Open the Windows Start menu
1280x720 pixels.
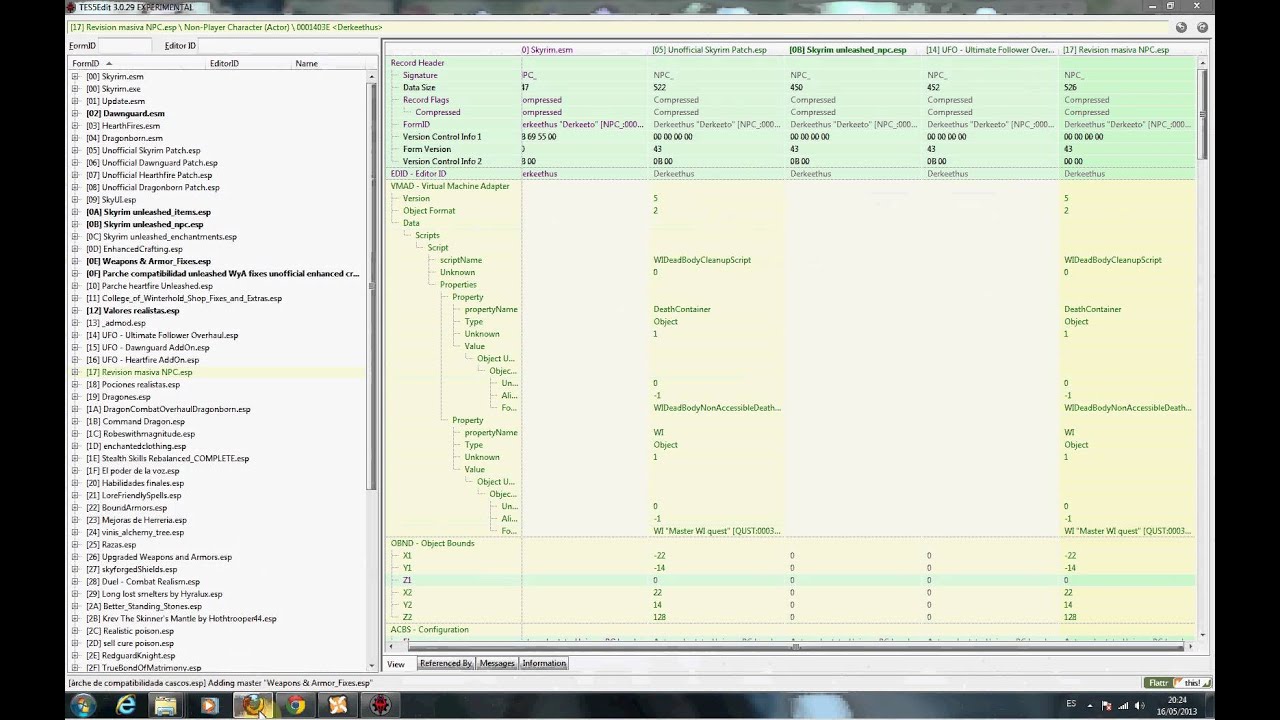(83, 705)
